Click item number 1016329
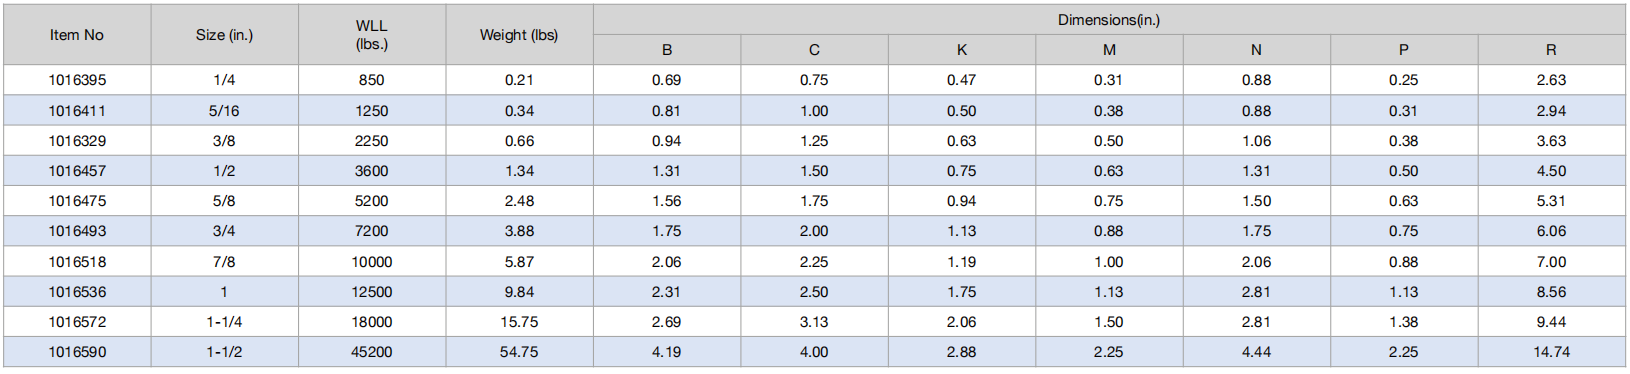This screenshot has height=374, width=1630. tap(77, 141)
